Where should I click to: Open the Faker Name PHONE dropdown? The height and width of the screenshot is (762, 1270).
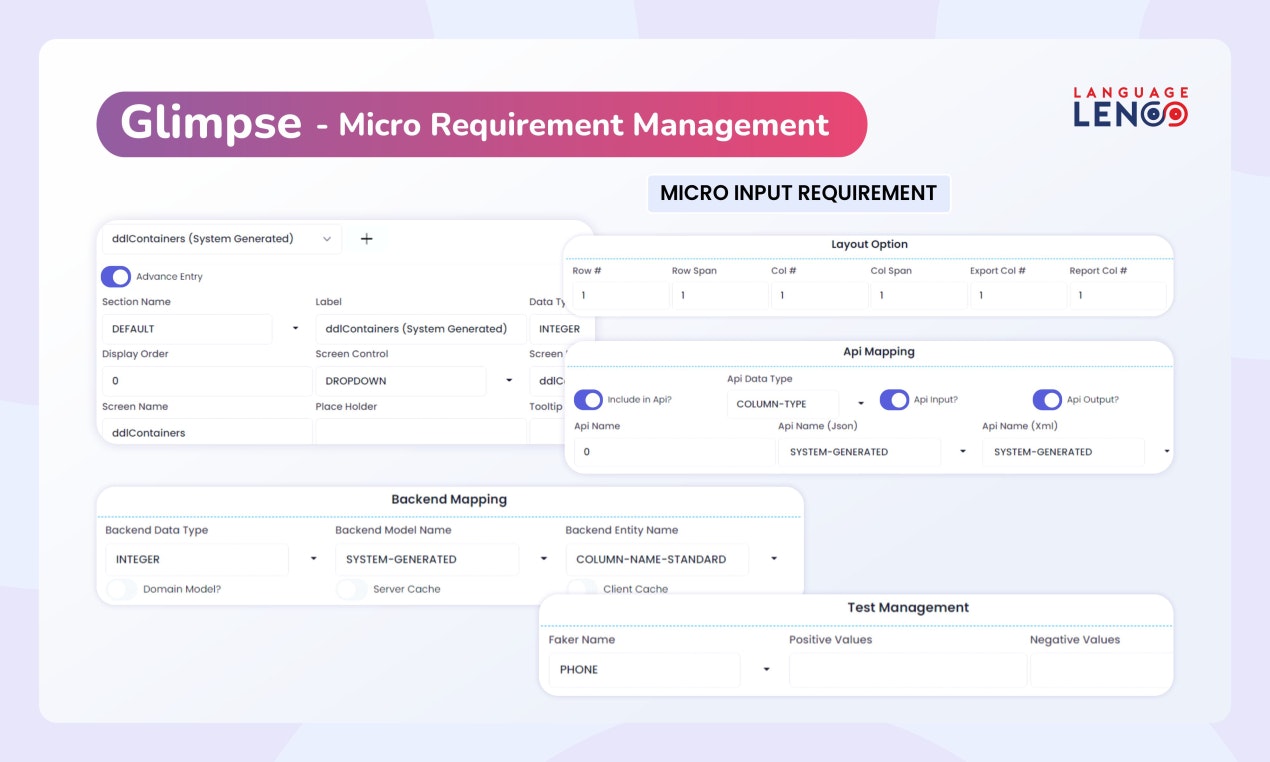tap(660, 670)
